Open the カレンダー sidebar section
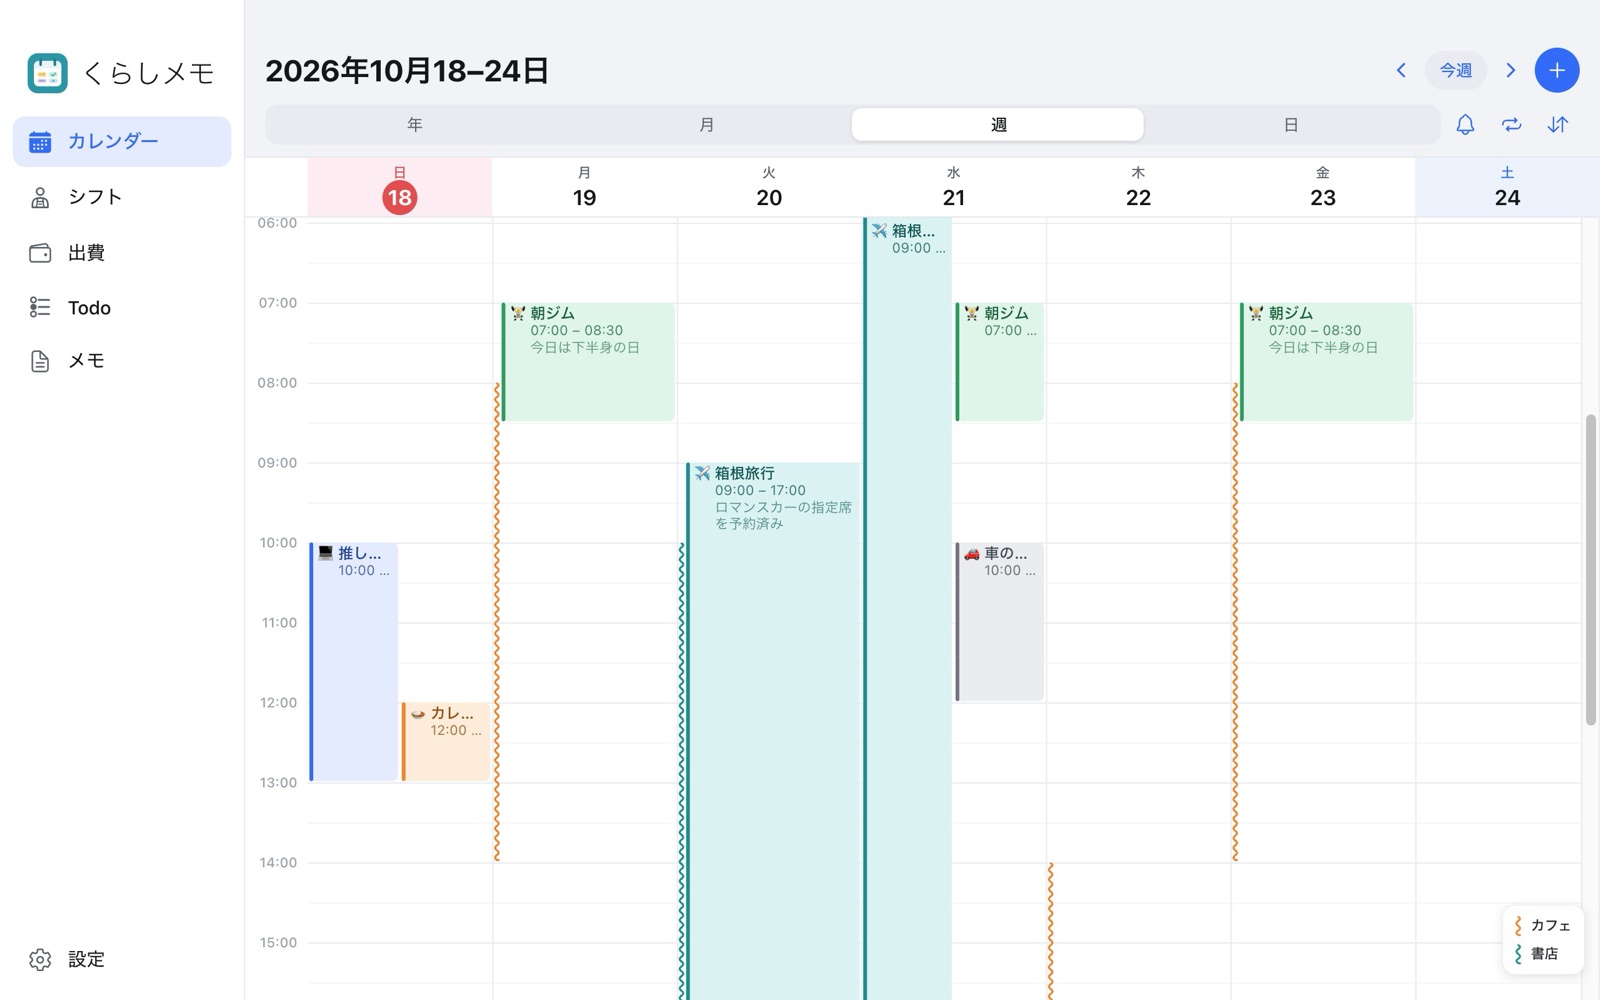The height and width of the screenshot is (1000, 1600). [x=122, y=141]
